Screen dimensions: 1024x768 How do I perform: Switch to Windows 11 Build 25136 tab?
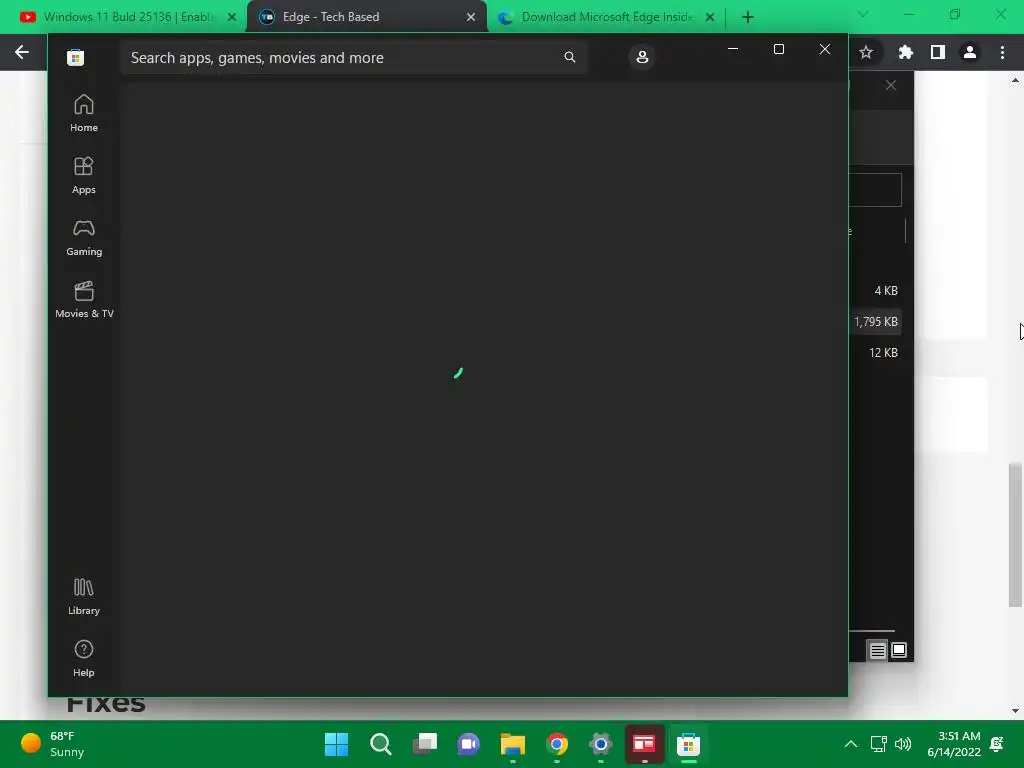[127, 17]
